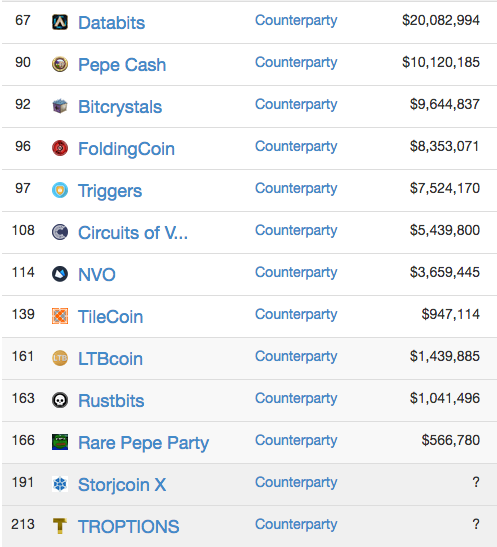
Task: Click the Databits coin icon
Action: click(60, 22)
